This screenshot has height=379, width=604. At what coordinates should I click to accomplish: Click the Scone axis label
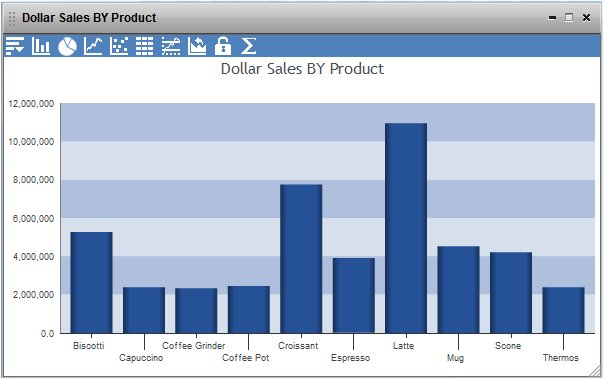[x=508, y=345]
